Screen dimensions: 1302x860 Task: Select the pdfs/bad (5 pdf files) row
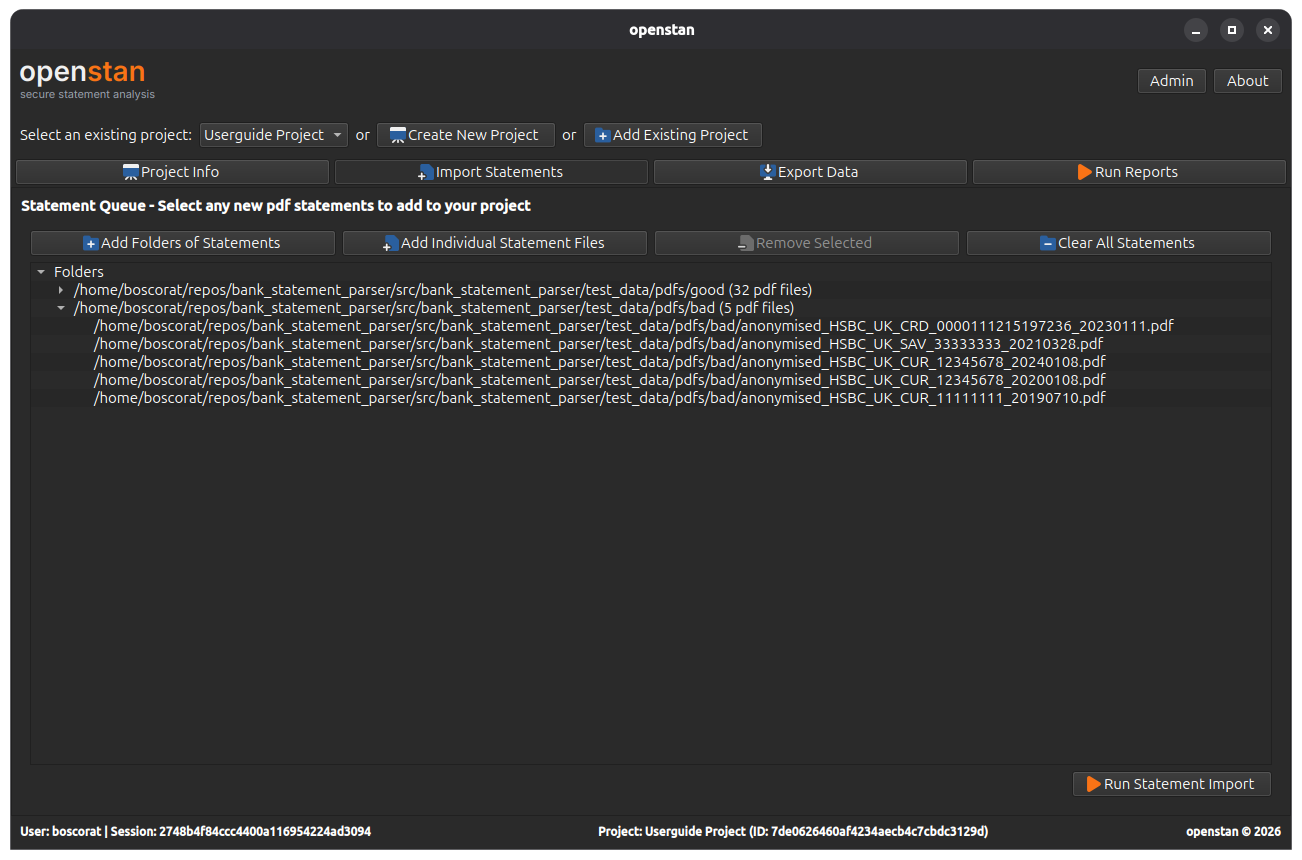click(x=651, y=308)
